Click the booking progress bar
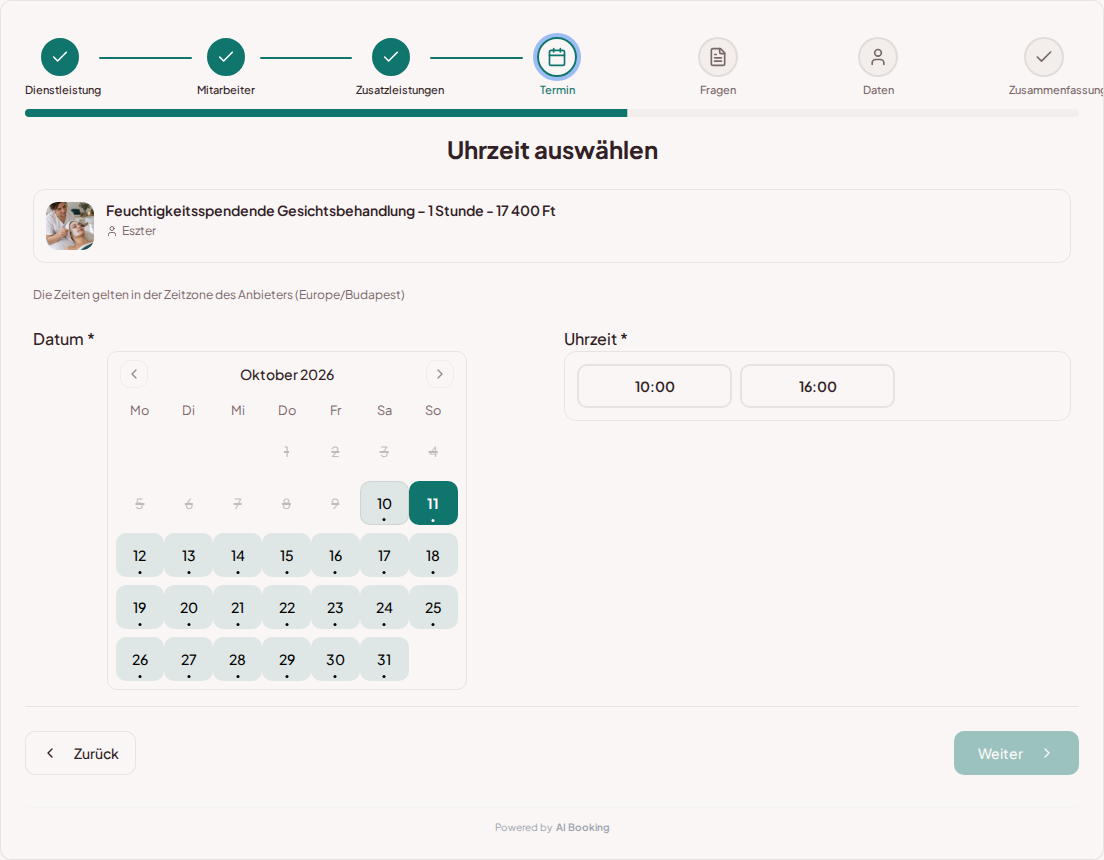This screenshot has width=1104, height=860. (x=551, y=113)
